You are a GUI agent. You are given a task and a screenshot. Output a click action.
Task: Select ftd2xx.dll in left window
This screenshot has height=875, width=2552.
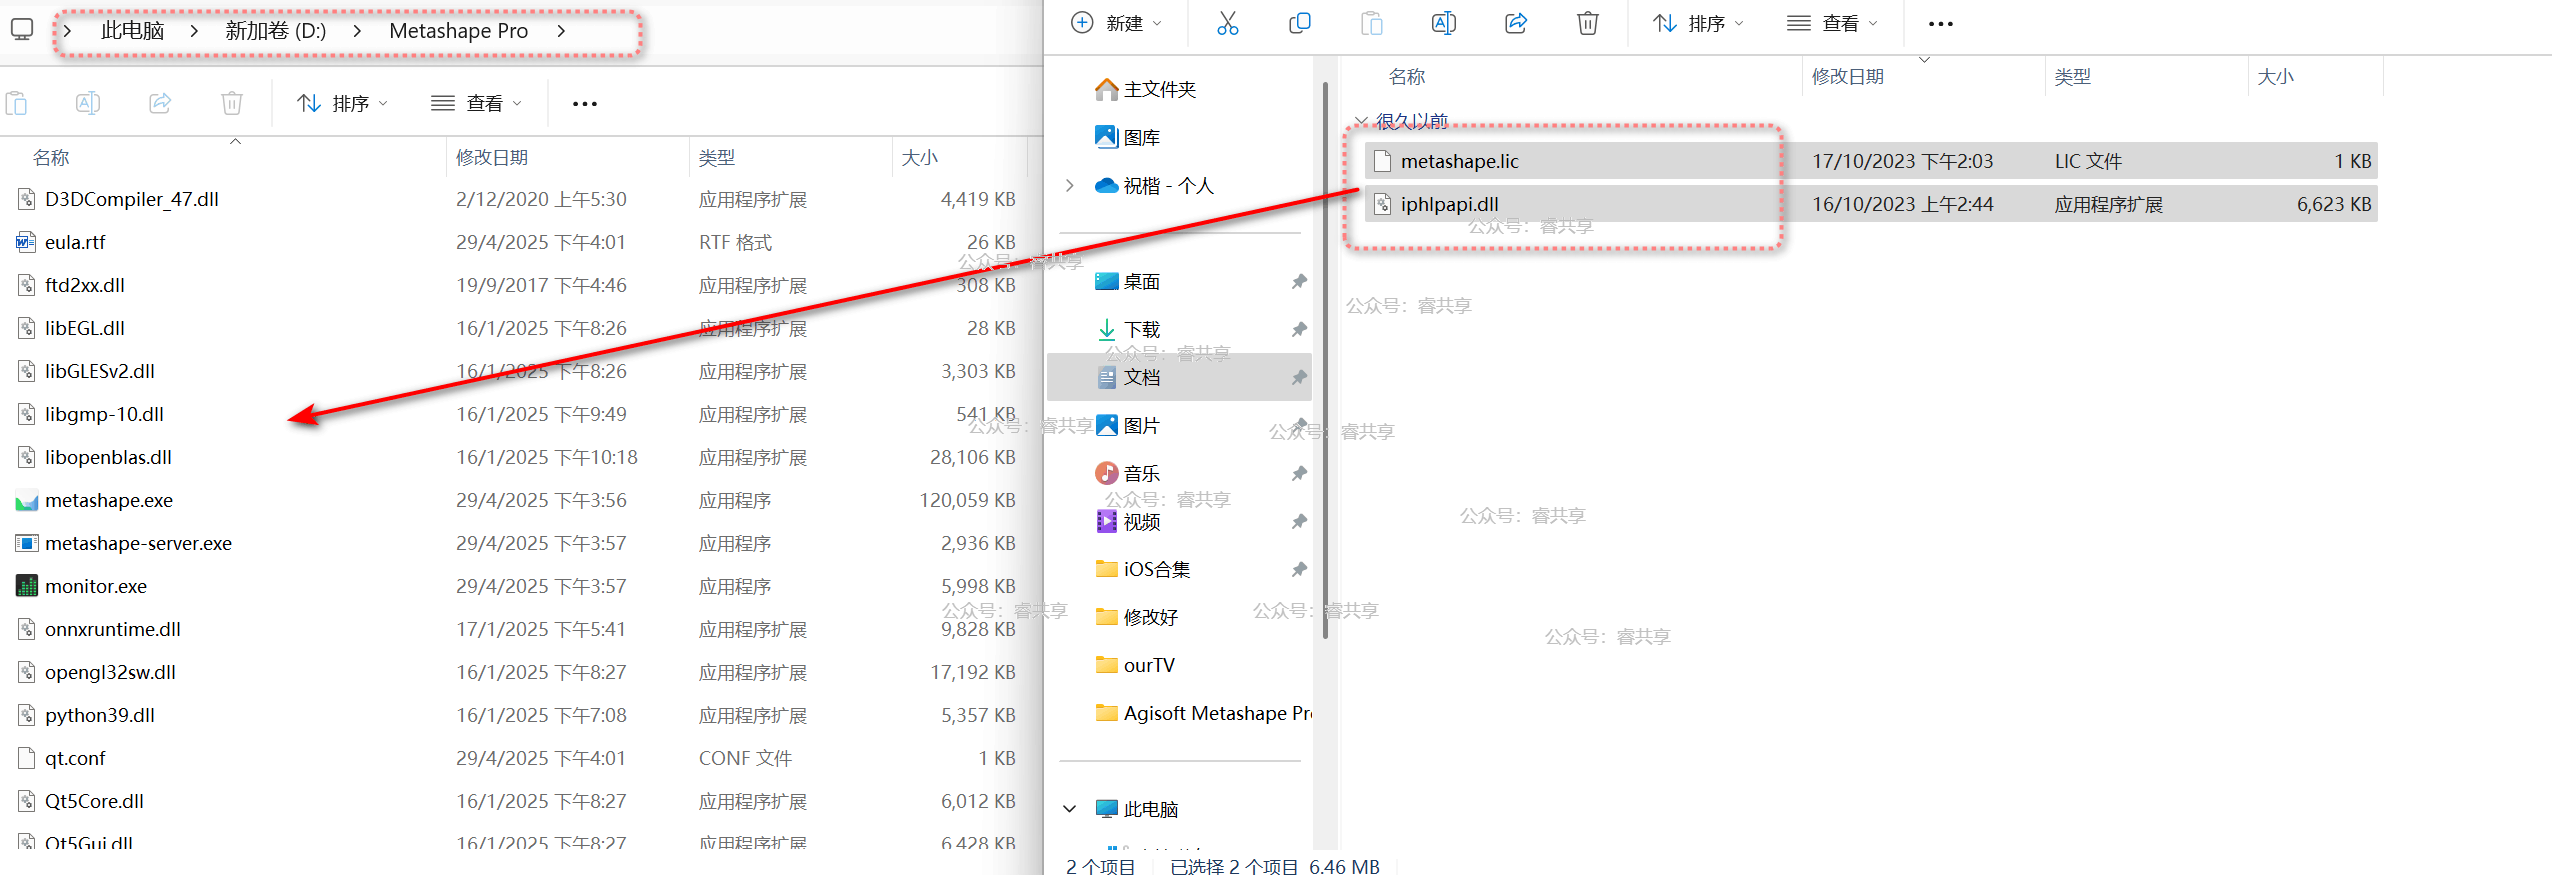[x=85, y=285]
